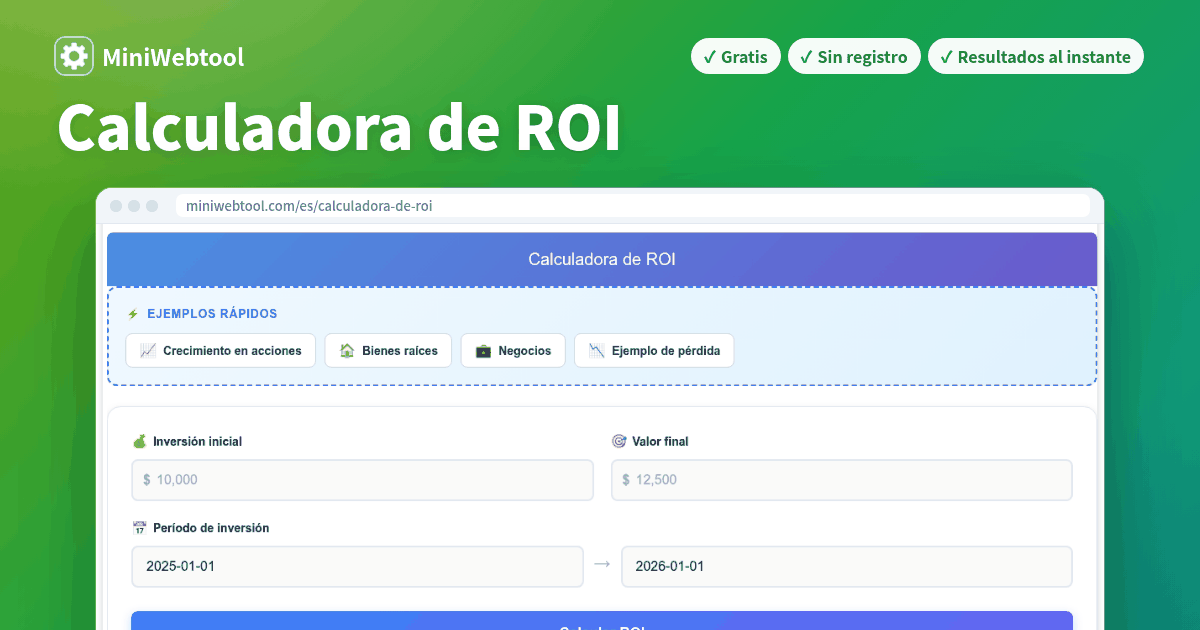Click the Valor final label
This screenshot has width=1200, height=630.
[x=660, y=441]
